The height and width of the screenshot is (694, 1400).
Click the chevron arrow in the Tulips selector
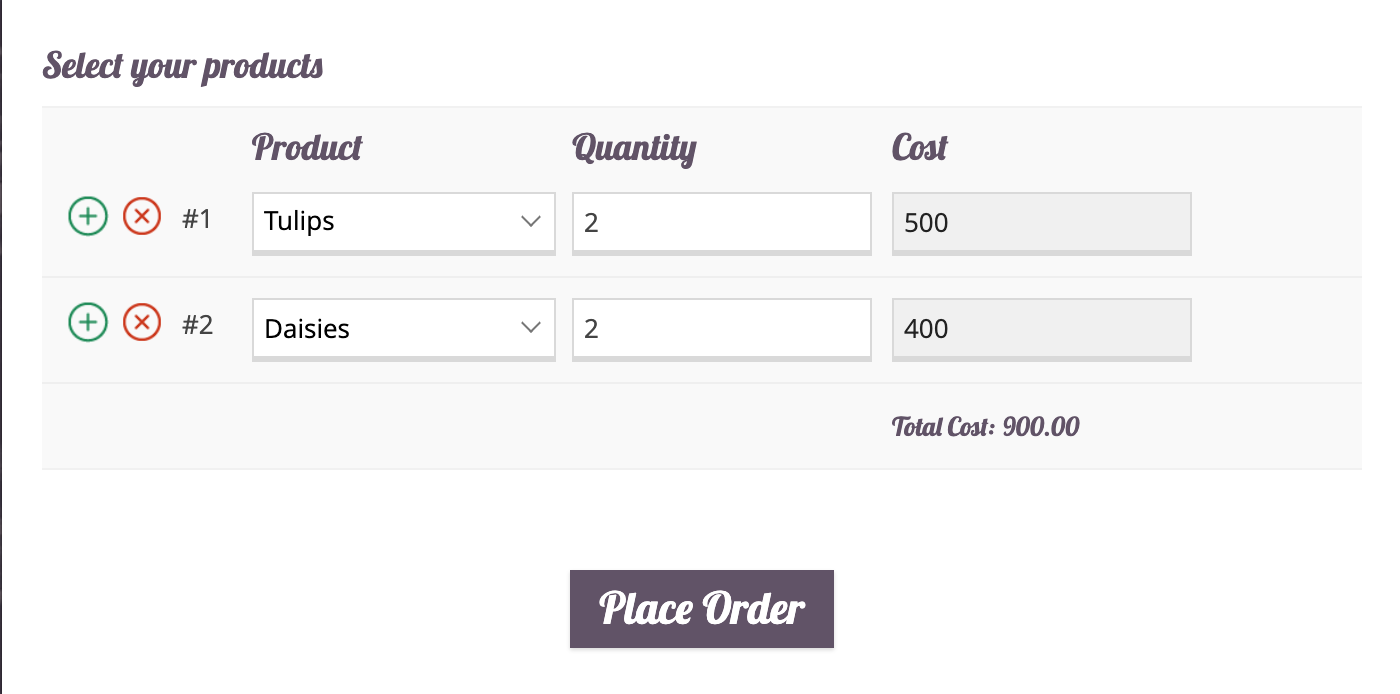531,222
